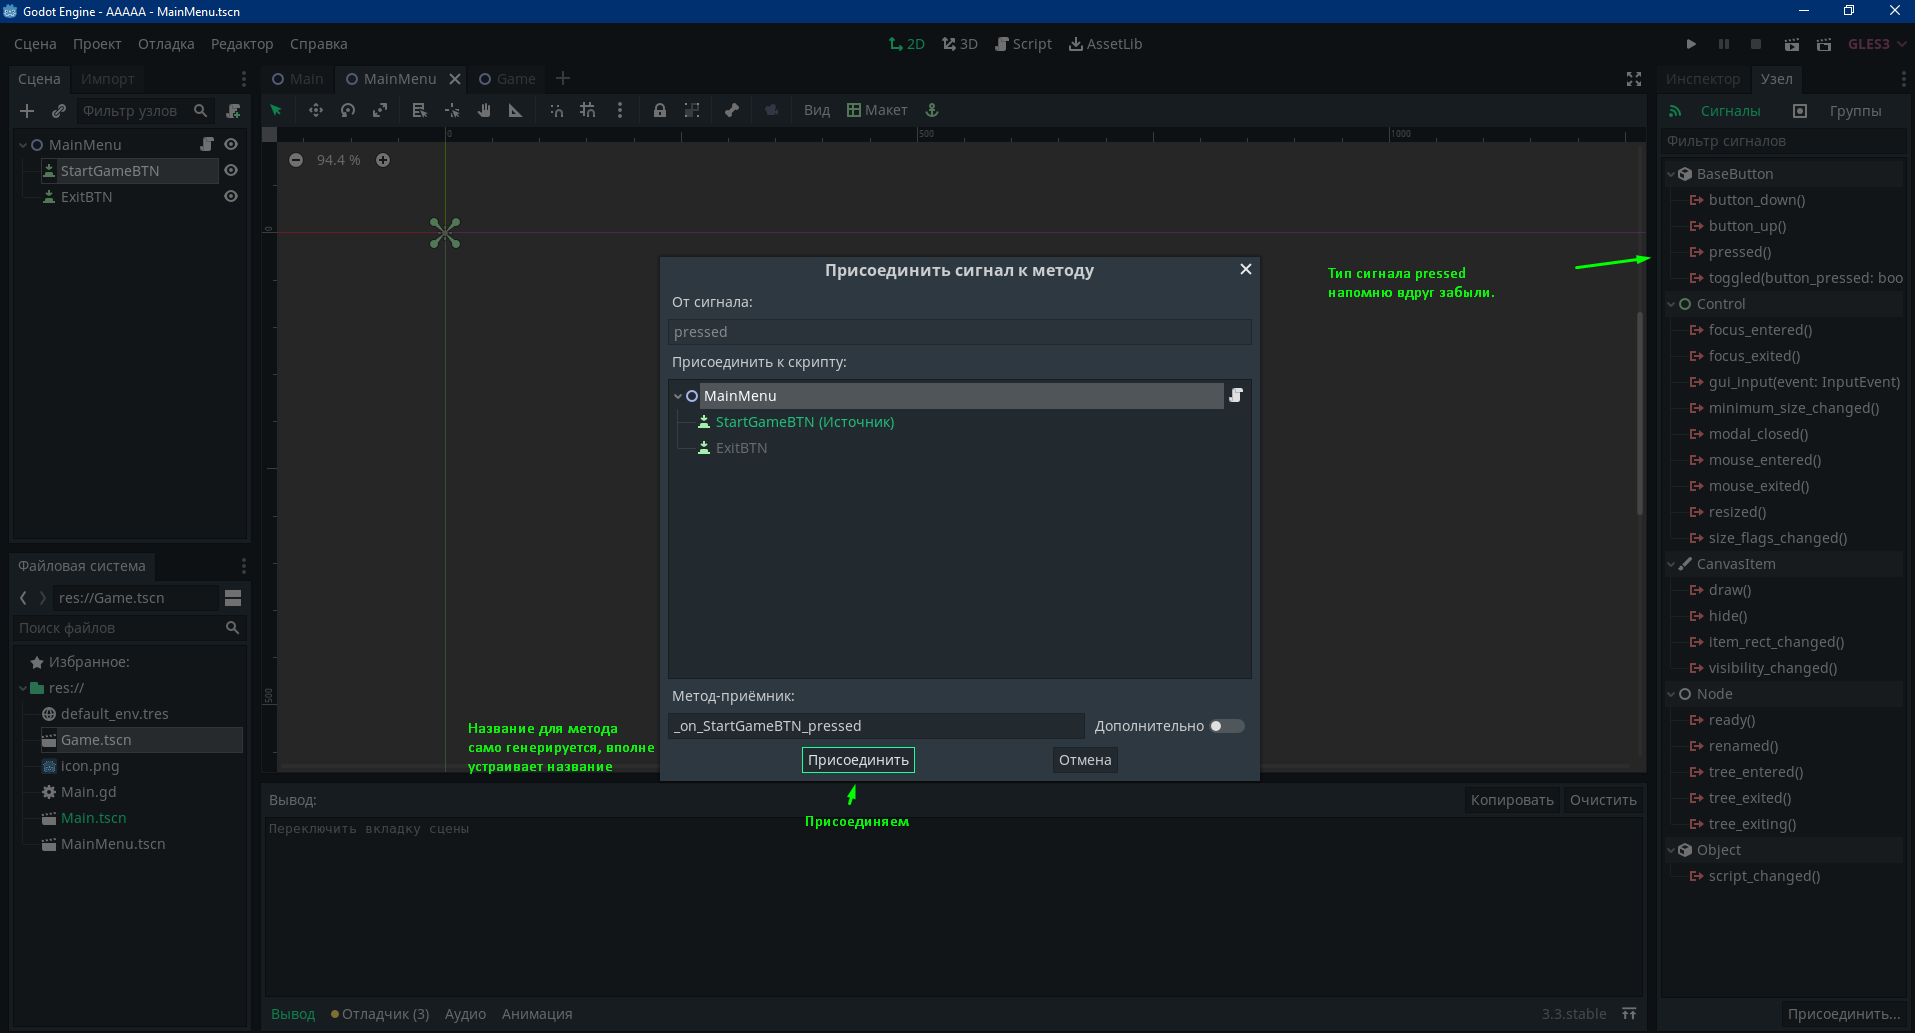Open the skeleton bone options icon

(x=732, y=110)
